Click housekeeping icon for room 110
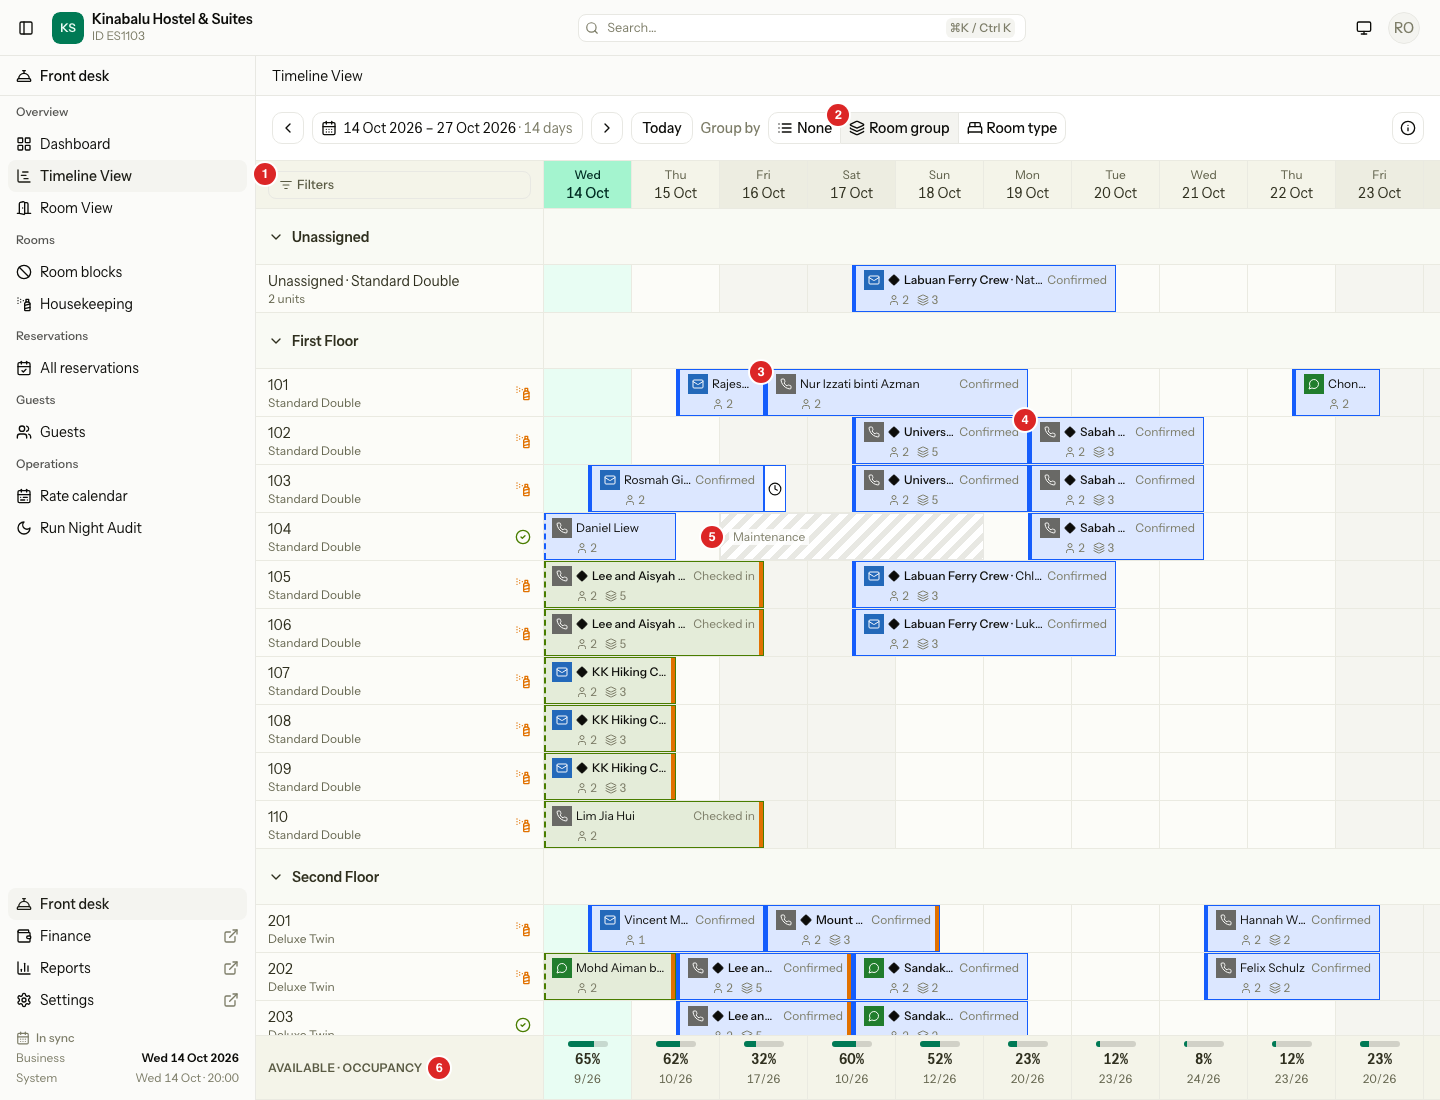 [523, 825]
